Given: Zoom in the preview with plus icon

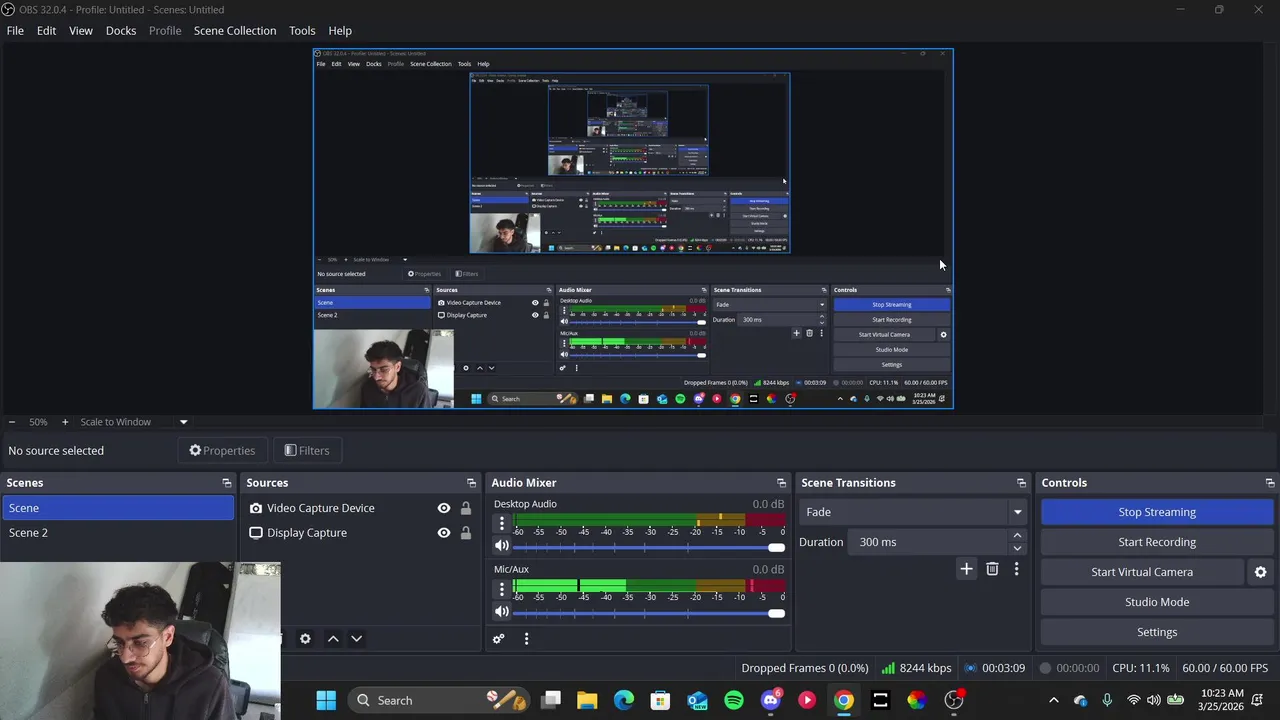Looking at the screenshot, I should pyautogui.click(x=65, y=422).
